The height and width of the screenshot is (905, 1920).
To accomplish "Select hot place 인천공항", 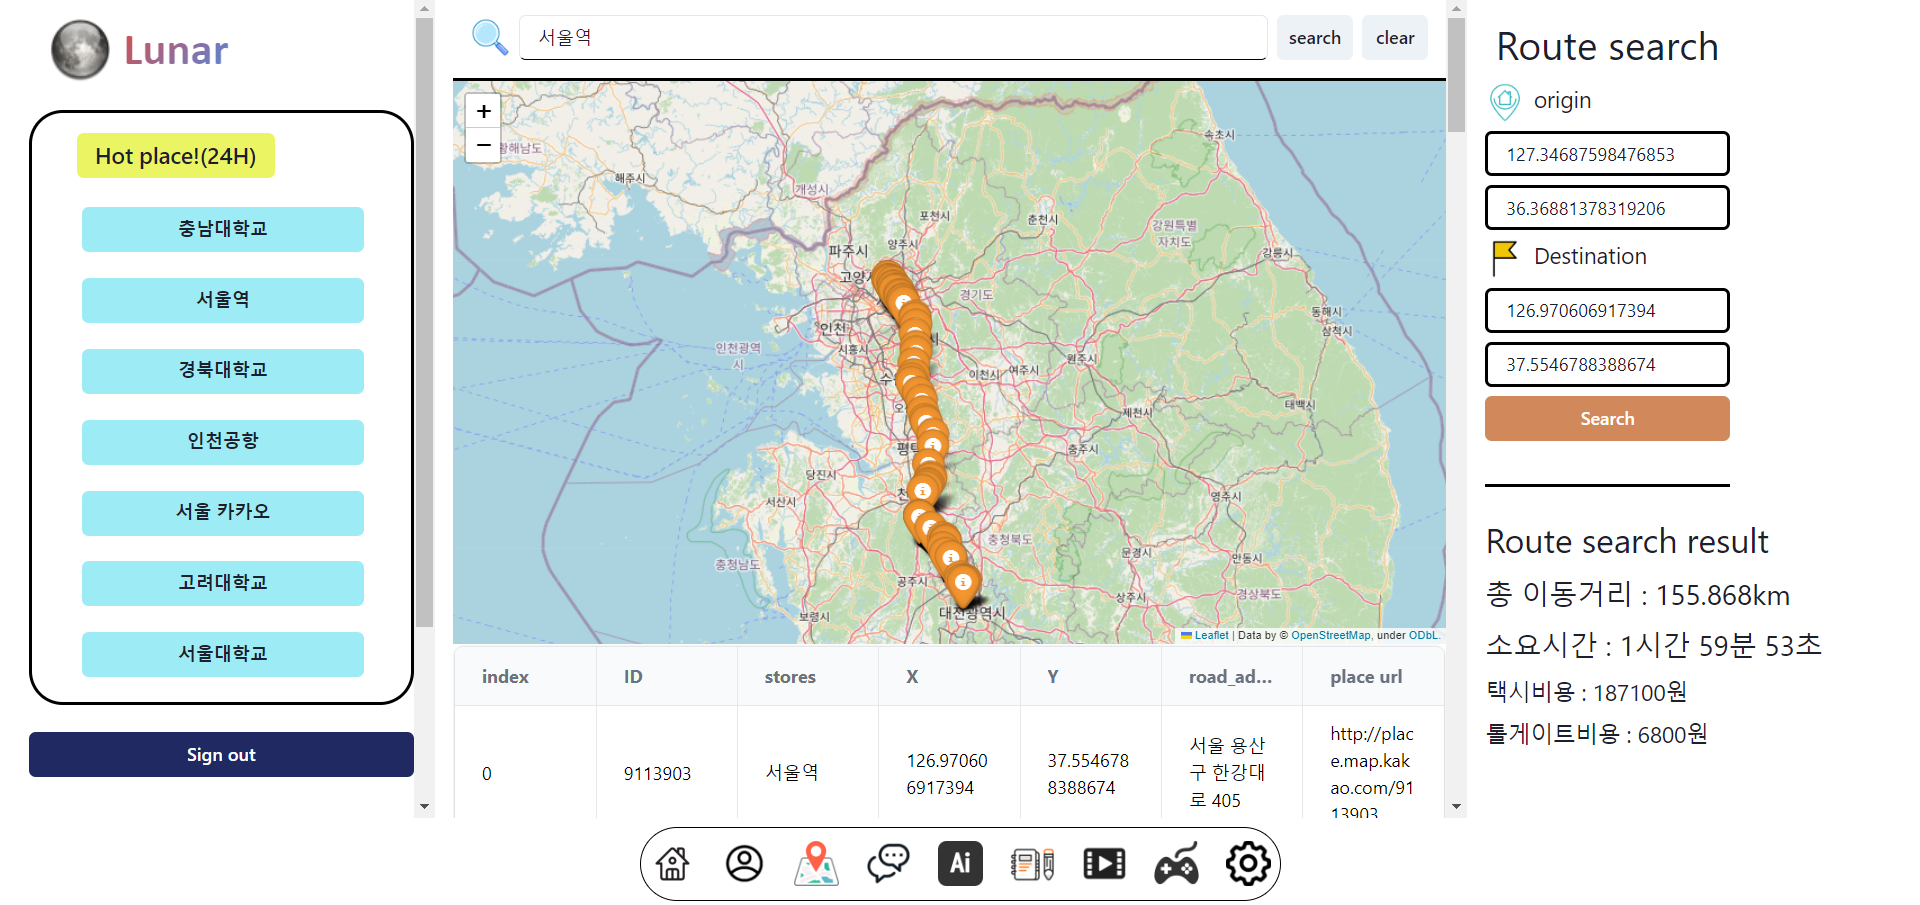I will pyautogui.click(x=223, y=442).
